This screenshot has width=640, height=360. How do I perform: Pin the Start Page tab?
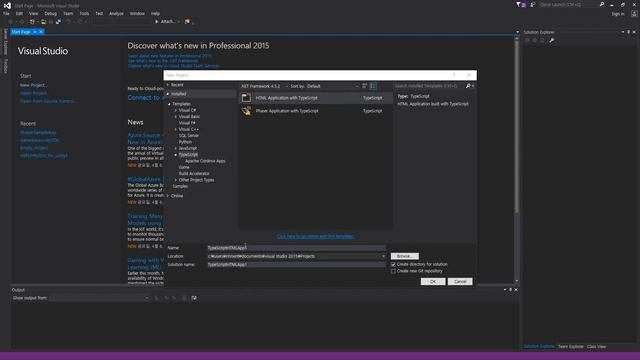pyautogui.click(x=35, y=32)
